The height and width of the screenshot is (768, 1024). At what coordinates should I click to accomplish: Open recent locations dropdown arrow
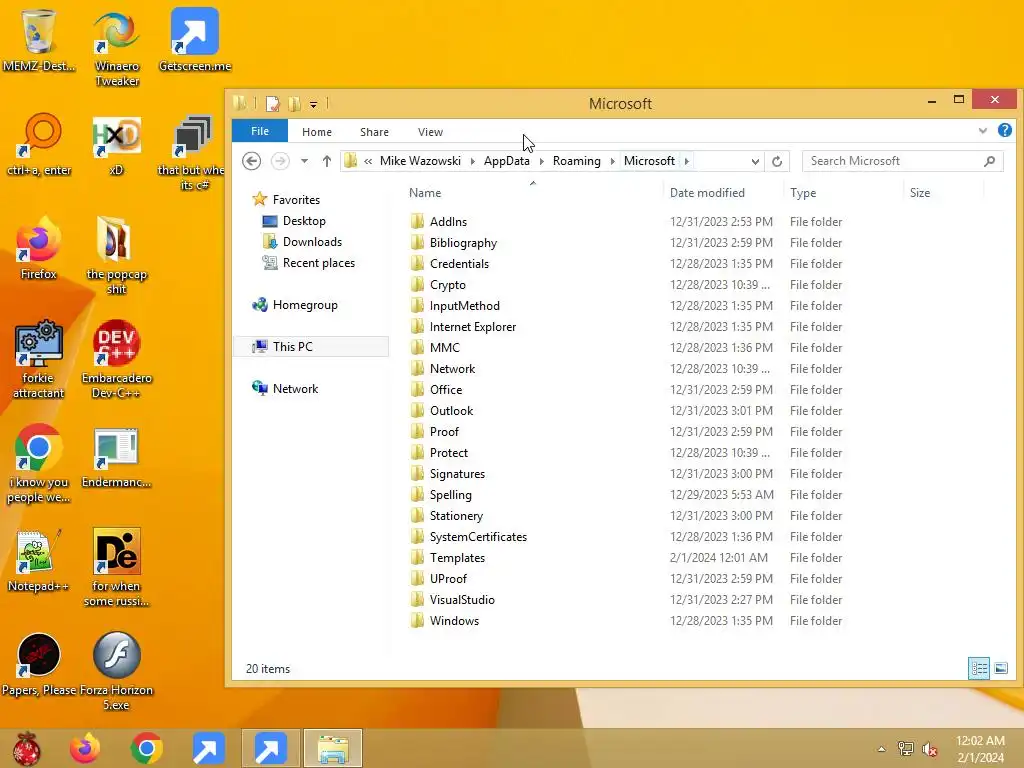[304, 161]
